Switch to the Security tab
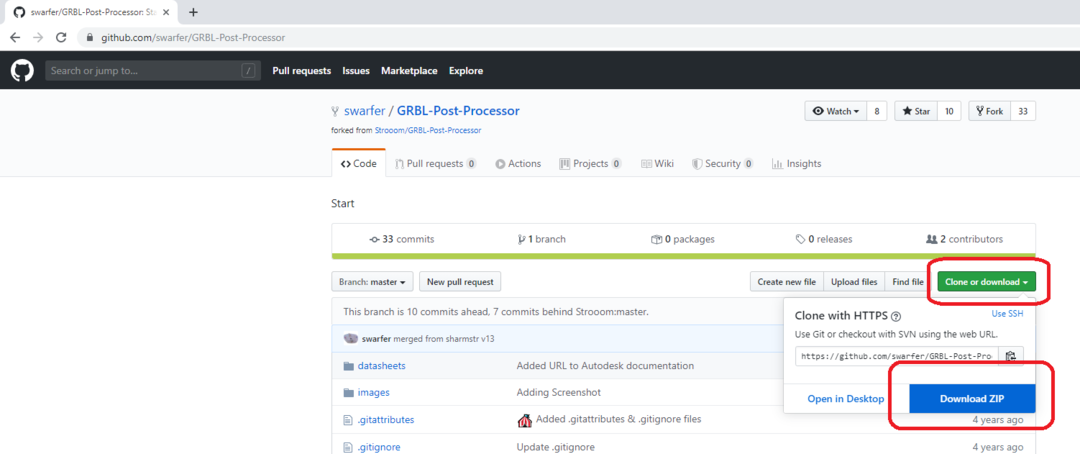 (x=723, y=164)
